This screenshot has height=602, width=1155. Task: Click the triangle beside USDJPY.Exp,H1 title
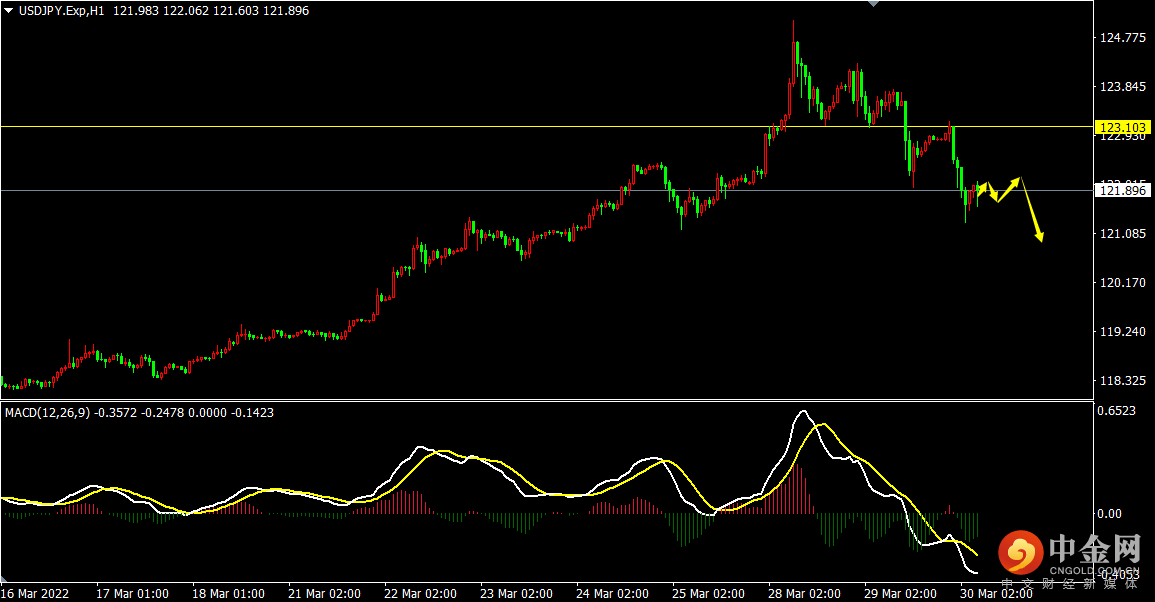point(8,11)
